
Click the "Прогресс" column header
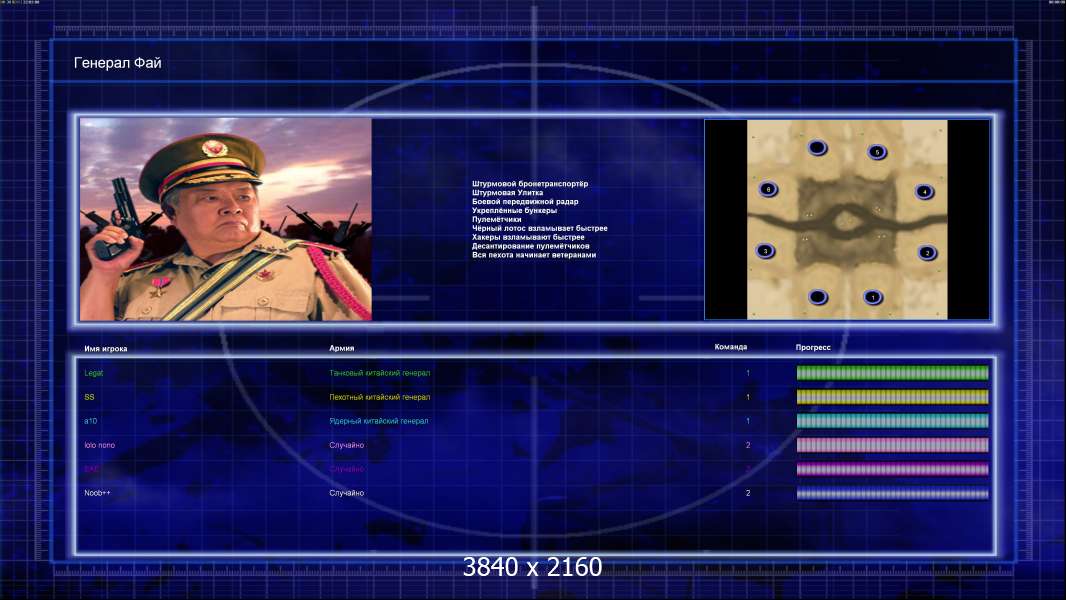tap(813, 347)
